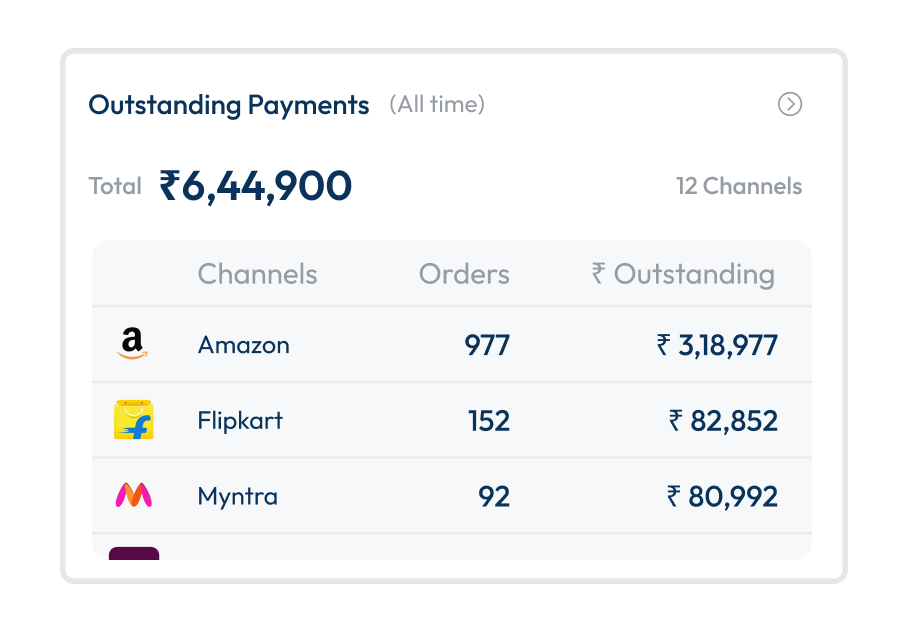Click Amazon's ₹ 3,18,977 outstanding amount

click(x=717, y=345)
